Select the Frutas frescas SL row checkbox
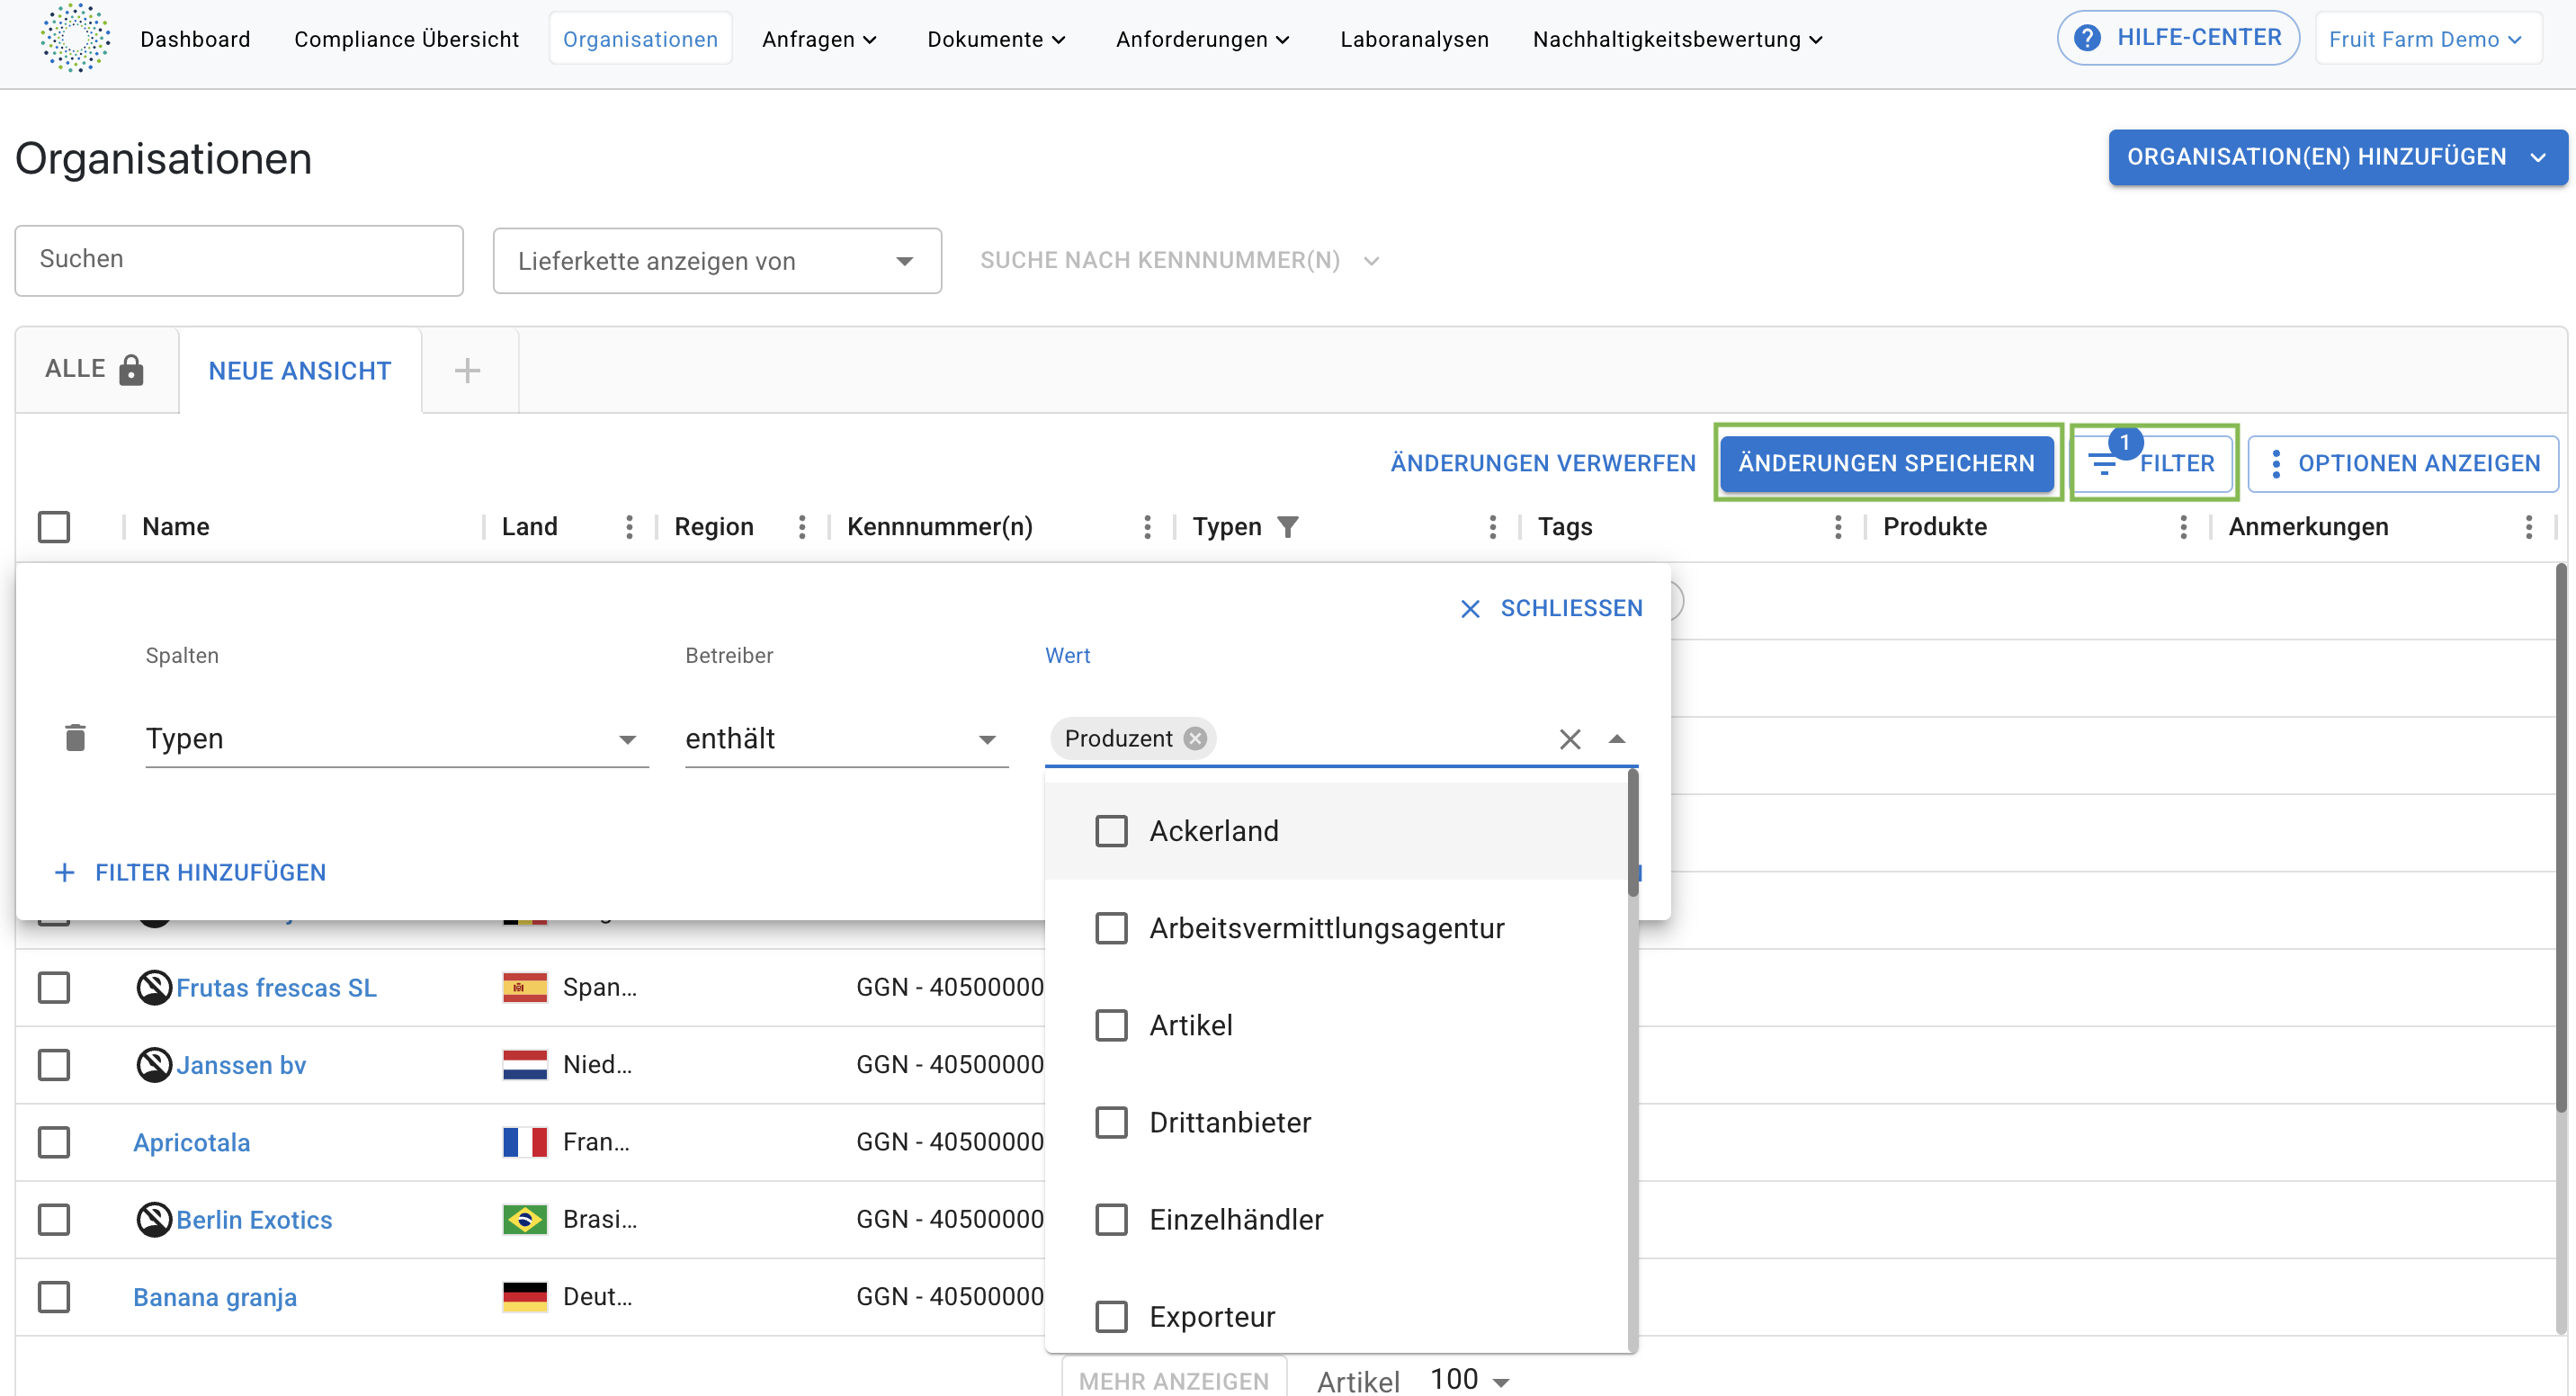The image size is (2576, 1396). click(x=54, y=988)
